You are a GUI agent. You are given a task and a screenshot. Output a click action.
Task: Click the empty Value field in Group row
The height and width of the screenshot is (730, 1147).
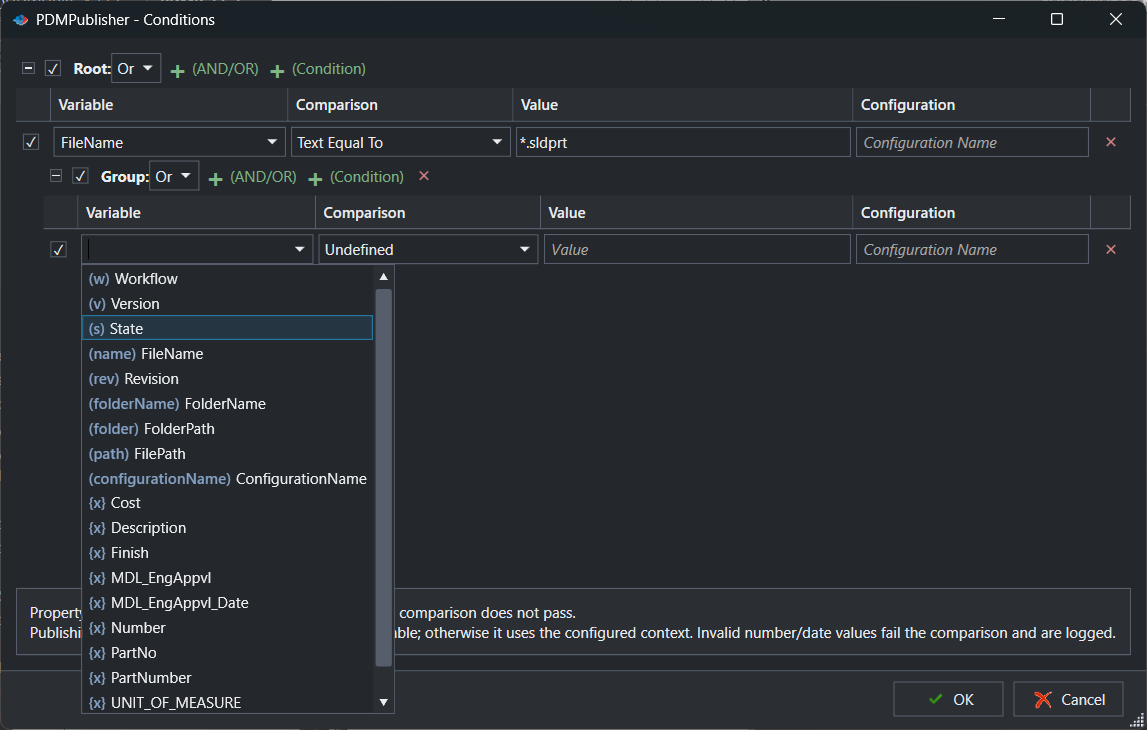point(697,249)
